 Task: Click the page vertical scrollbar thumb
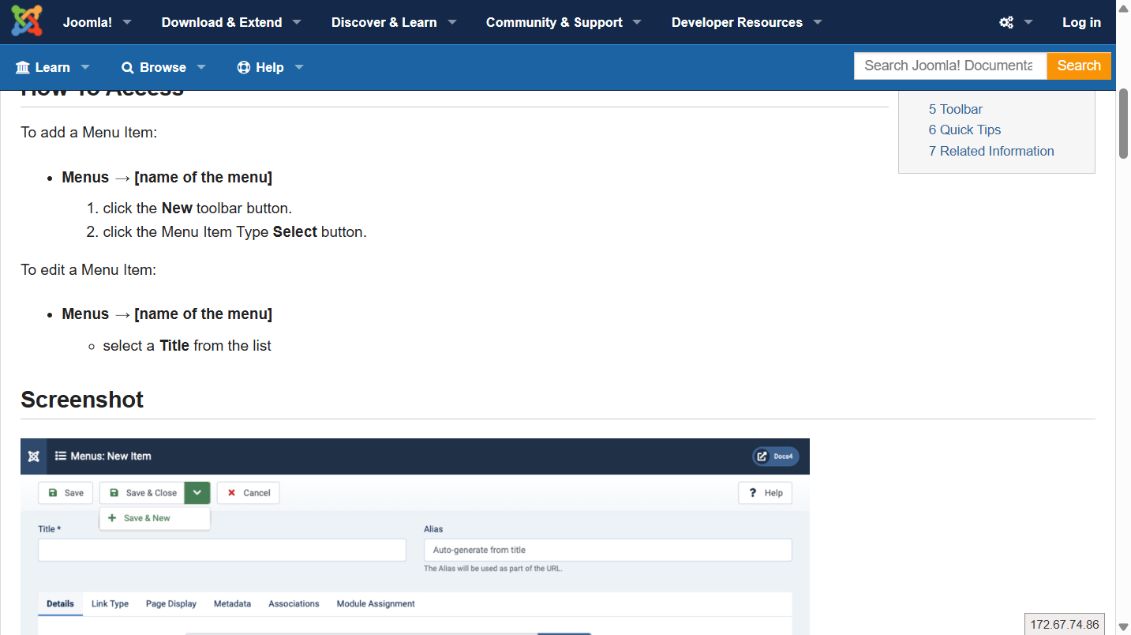point(1123,123)
